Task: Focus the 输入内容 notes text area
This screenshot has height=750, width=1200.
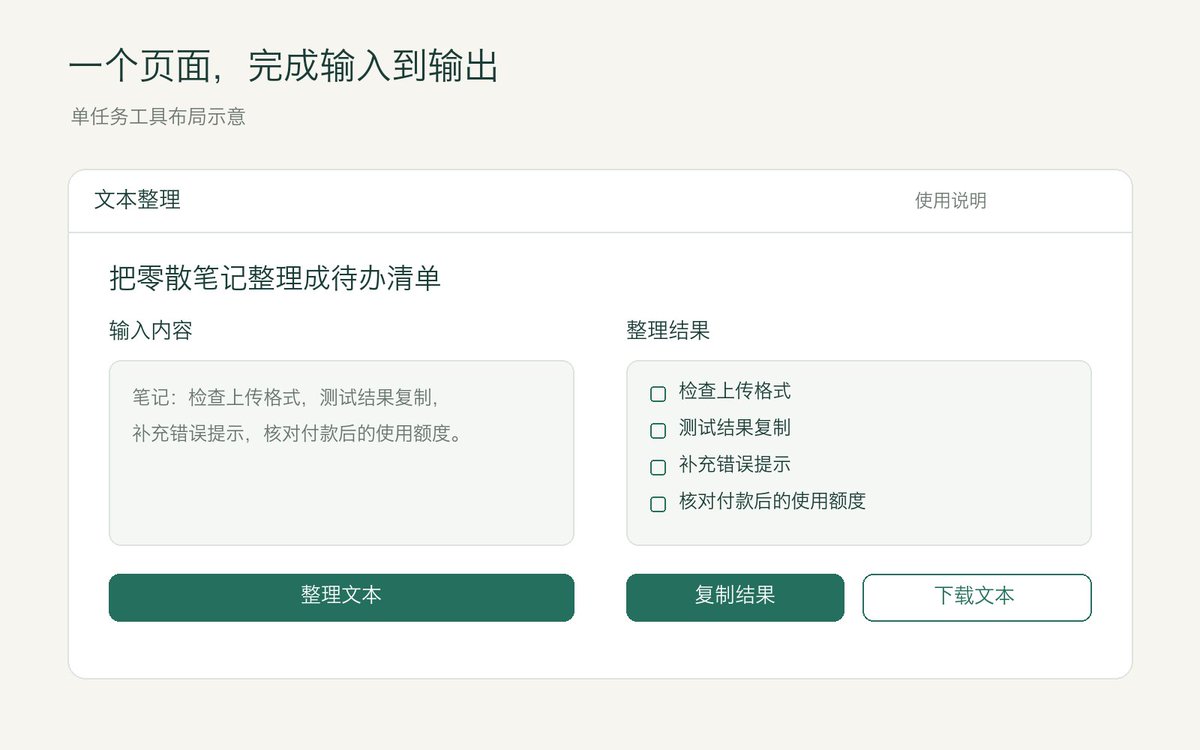Action: point(341,453)
